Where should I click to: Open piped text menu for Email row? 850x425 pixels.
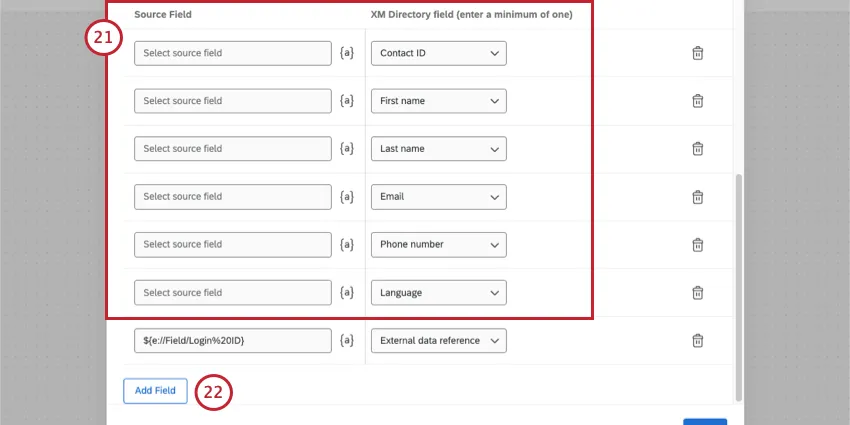(347, 197)
